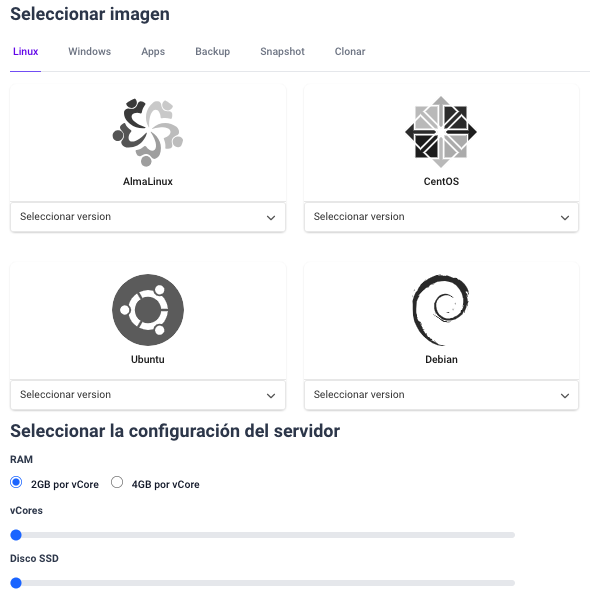Switch to the Windows tab
The height and width of the screenshot is (598, 590).
(x=90, y=51)
